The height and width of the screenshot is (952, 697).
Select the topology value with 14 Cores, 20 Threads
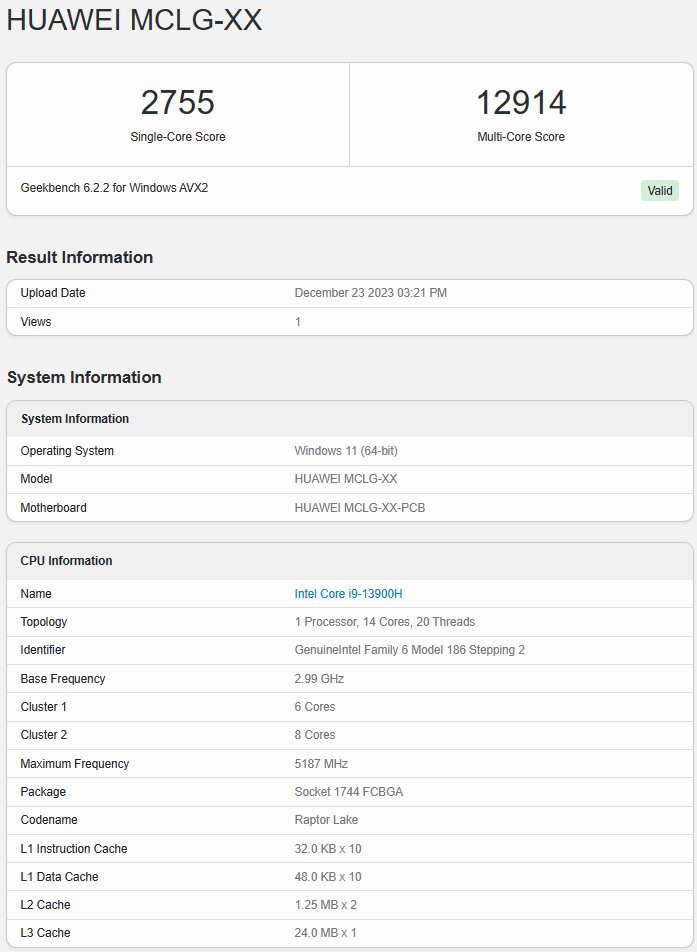click(384, 622)
